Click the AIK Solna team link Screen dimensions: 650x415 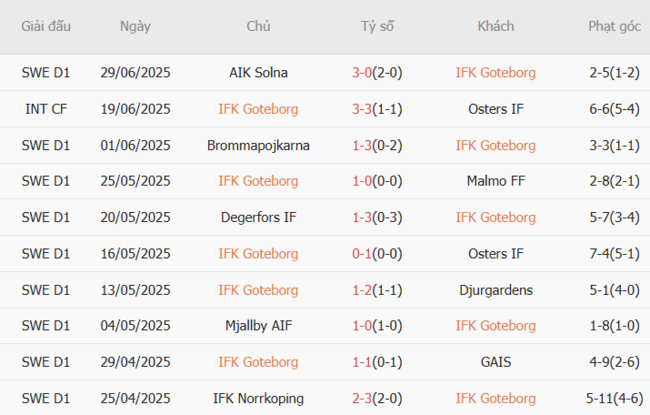coord(258,72)
